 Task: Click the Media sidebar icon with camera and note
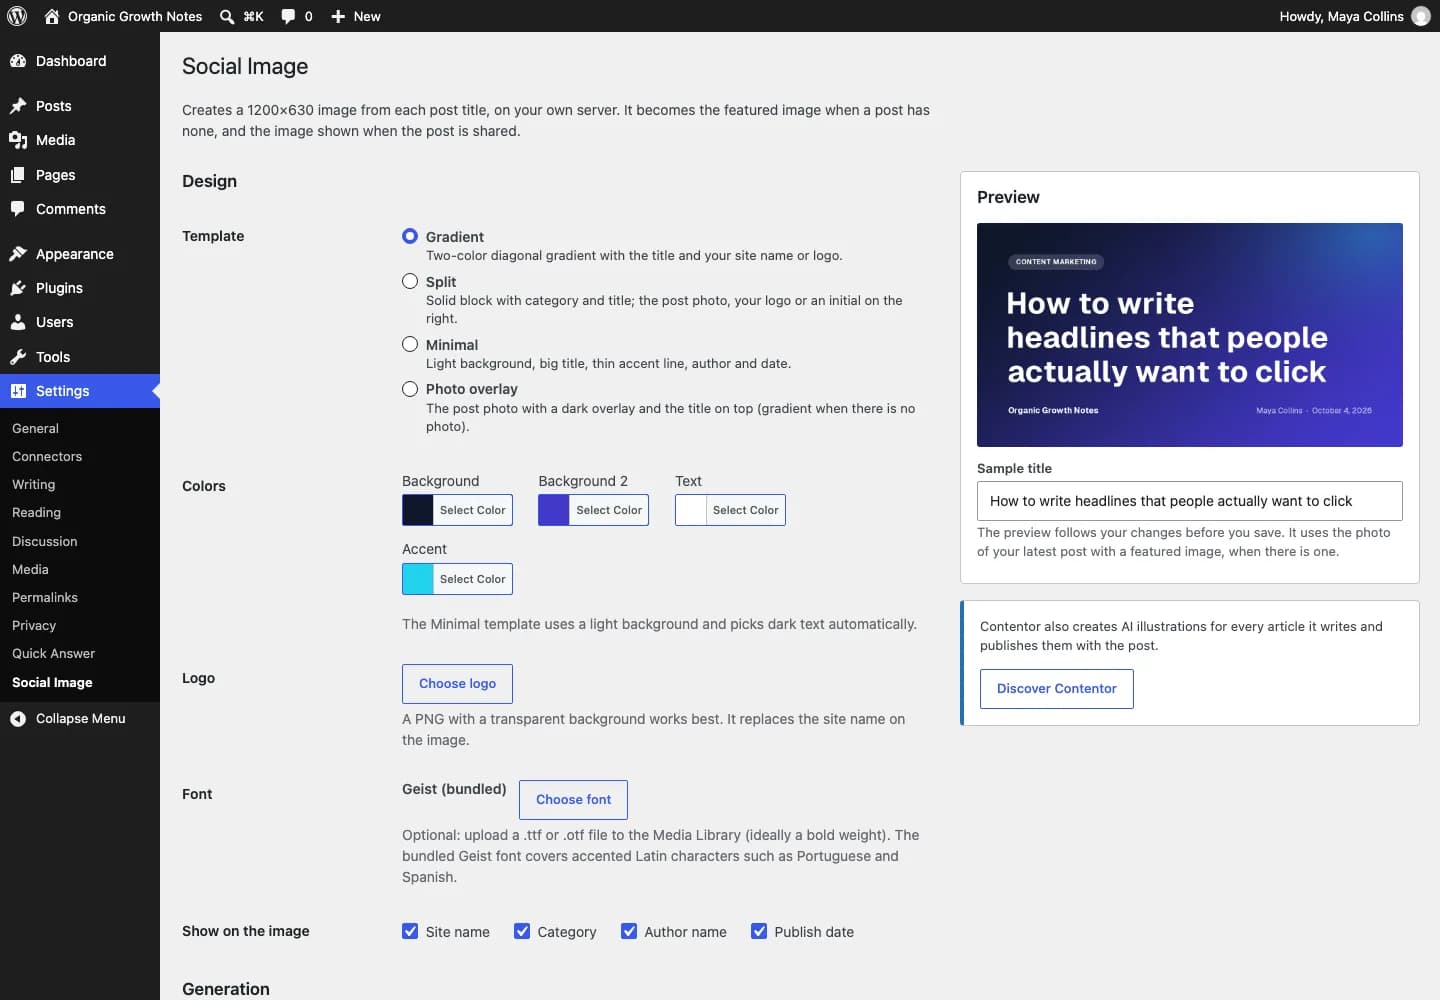click(x=18, y=140)
